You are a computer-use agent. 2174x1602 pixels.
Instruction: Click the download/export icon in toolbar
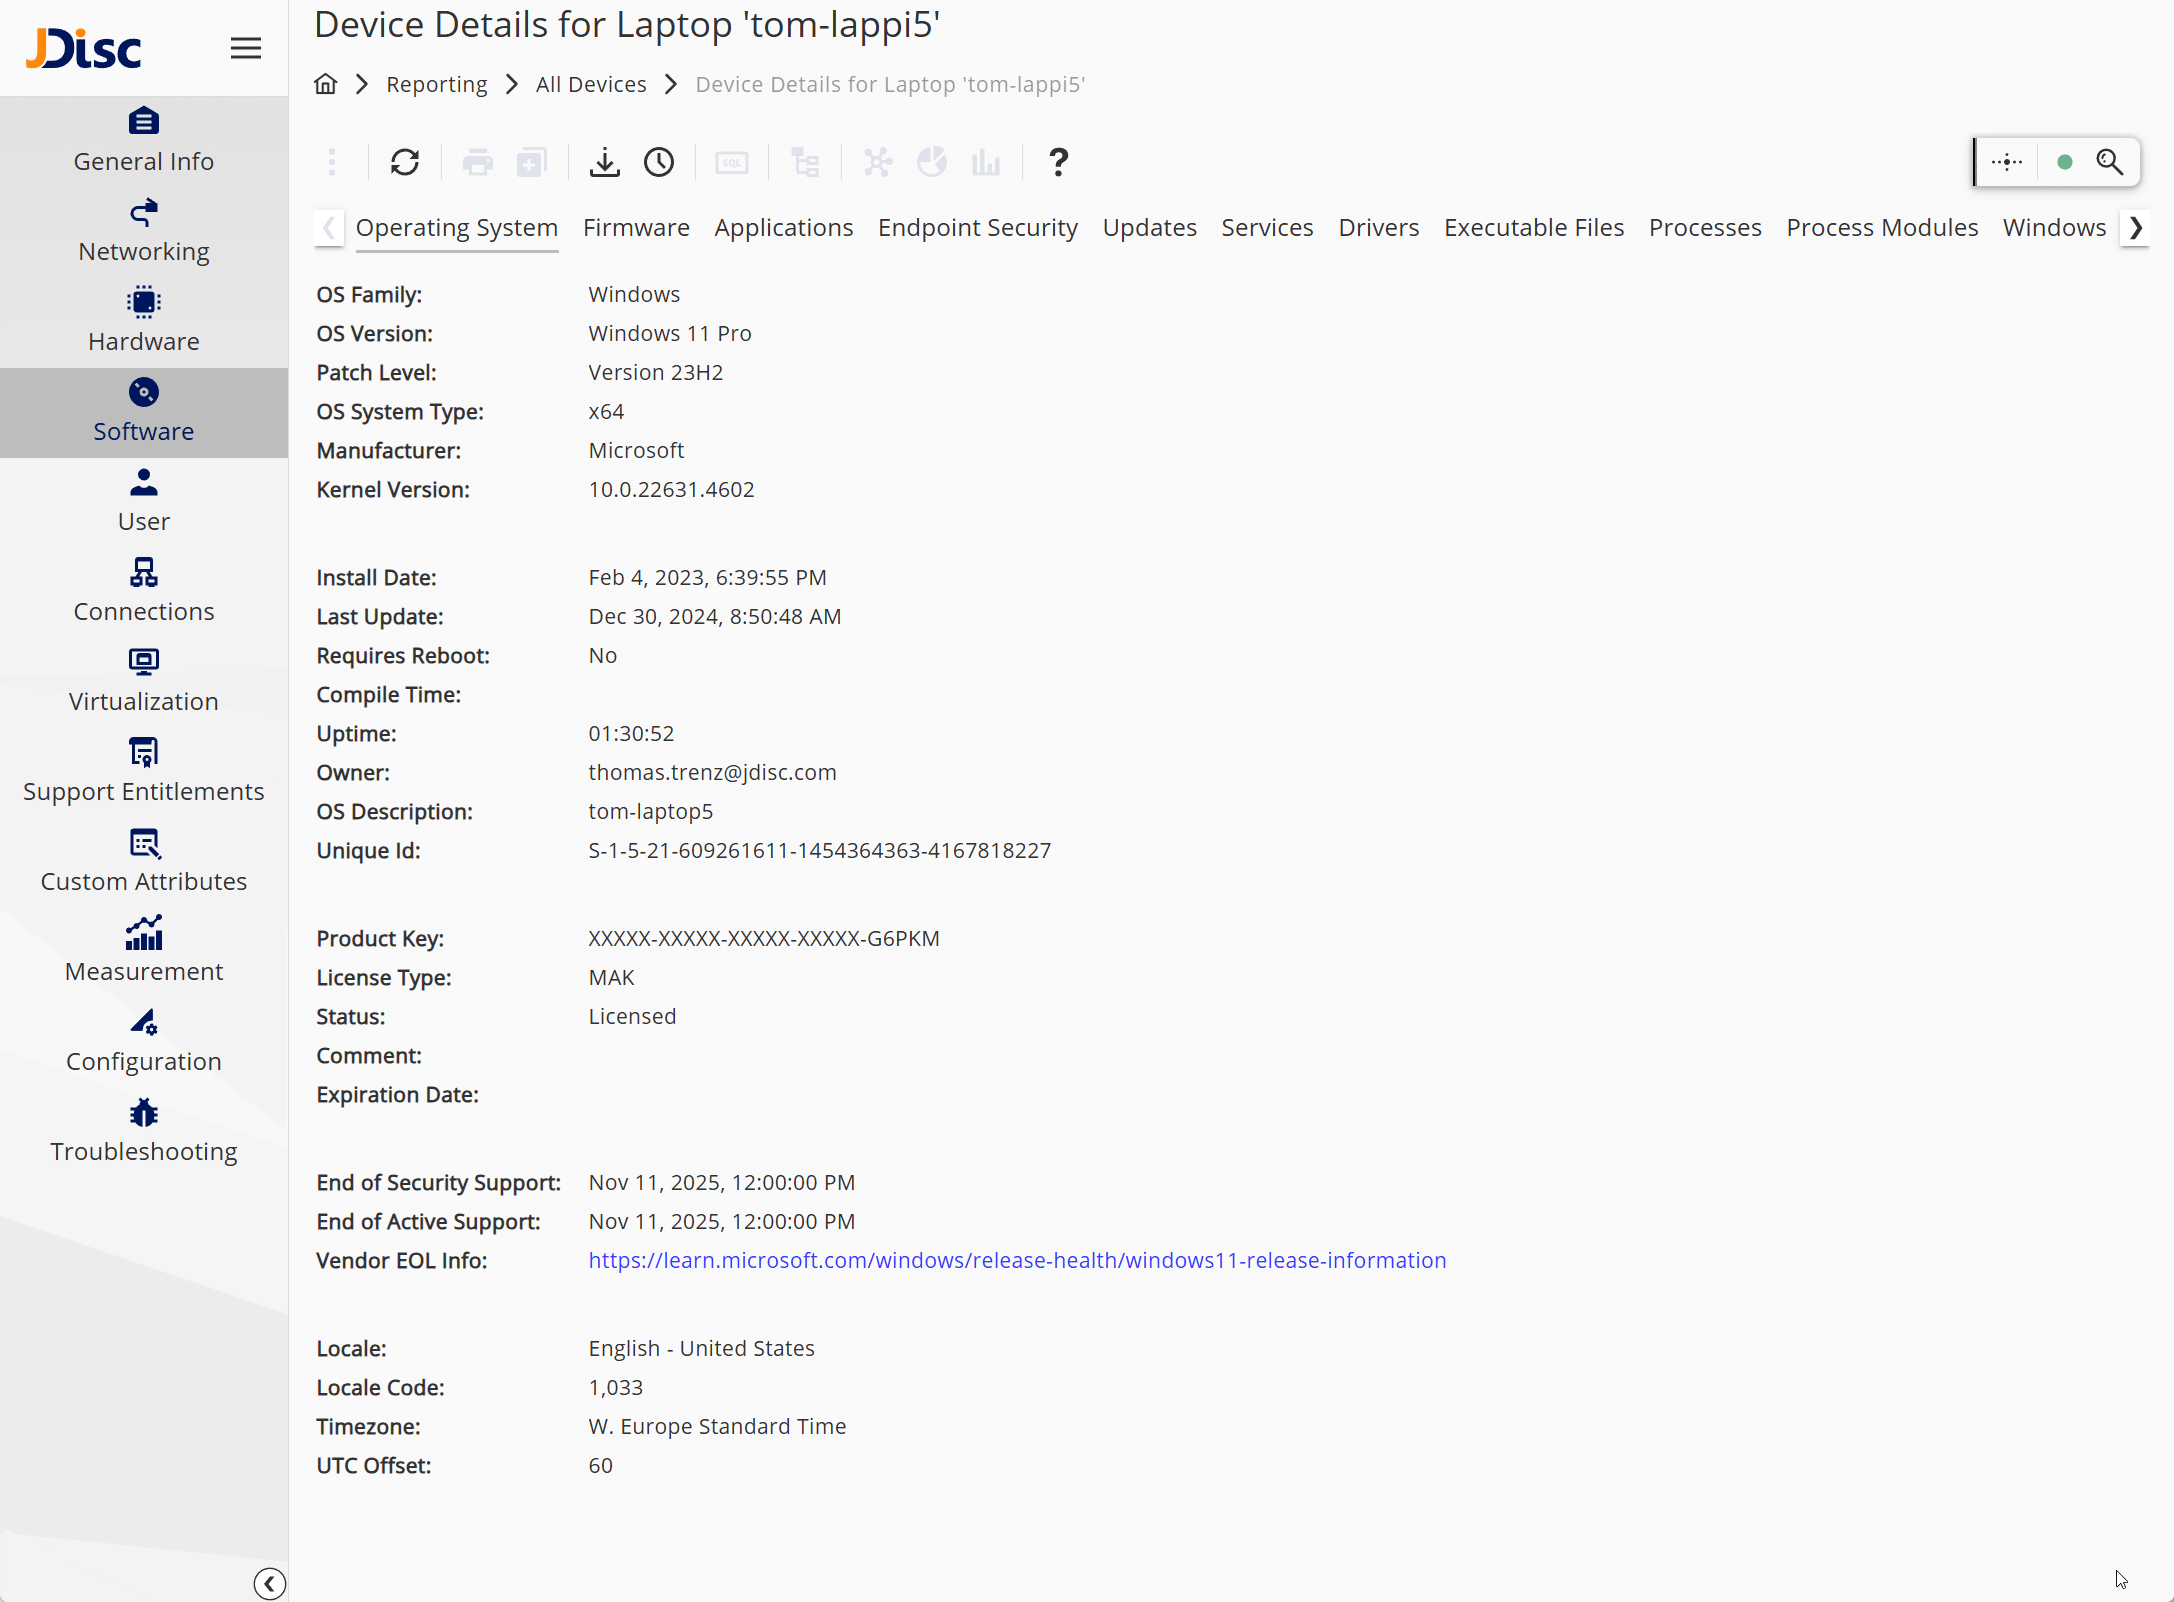604,162
